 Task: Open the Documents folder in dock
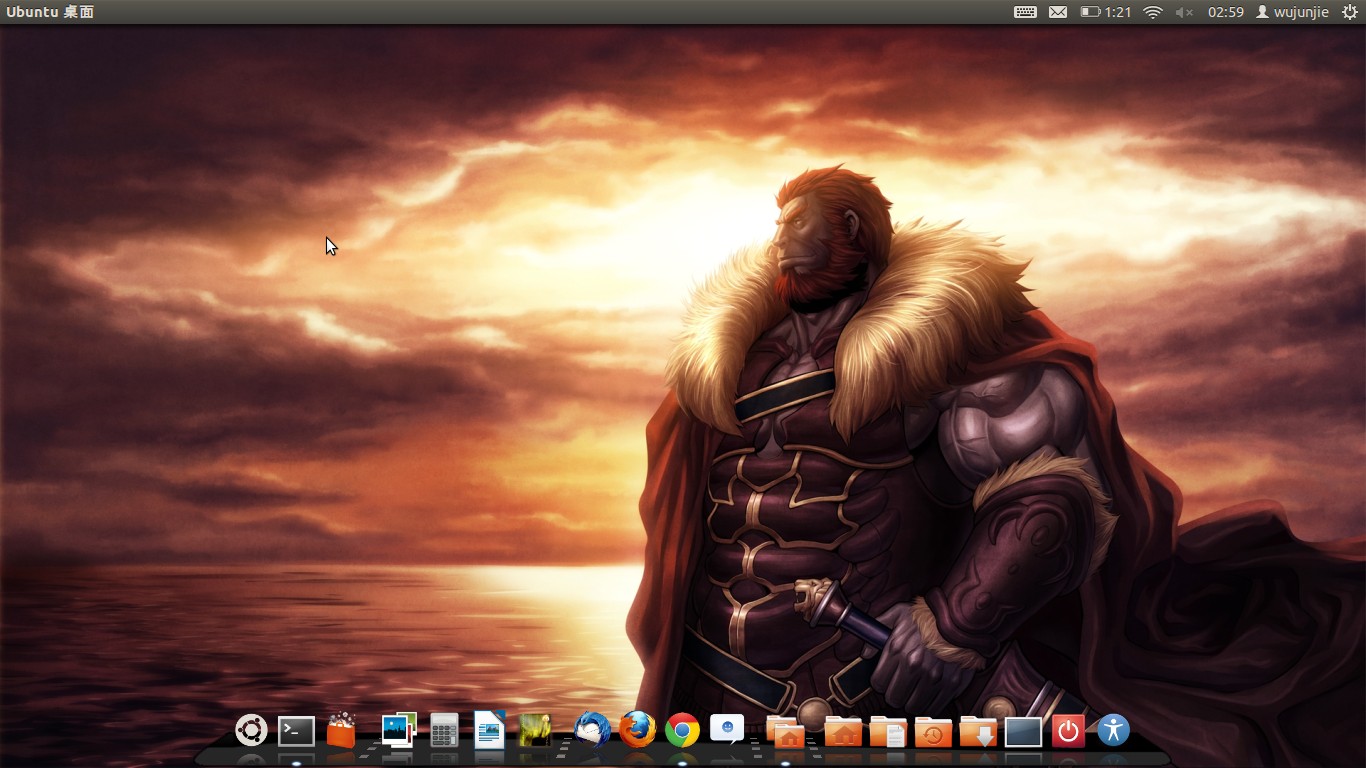click(x=887, y=732)
